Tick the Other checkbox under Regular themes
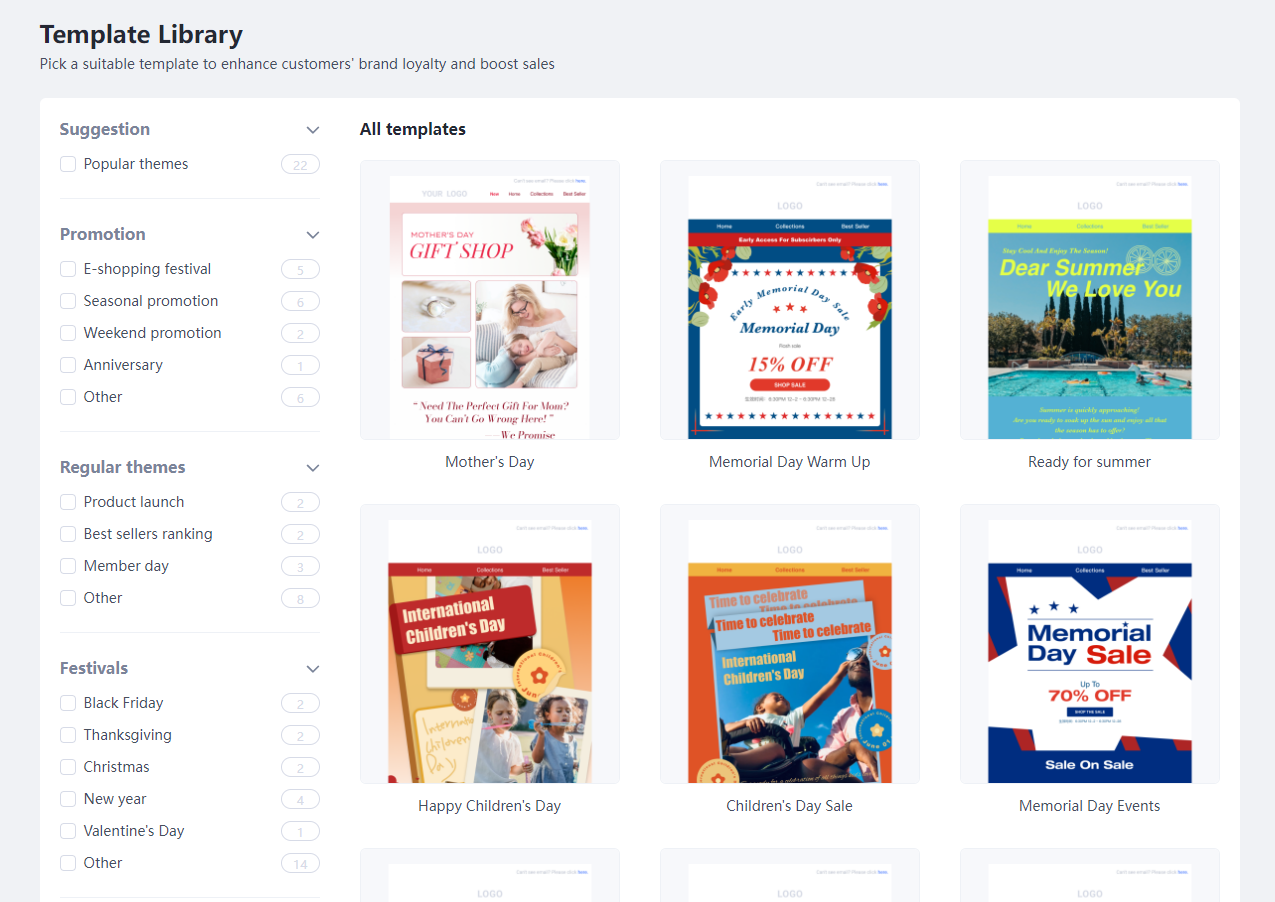This screenshot has height=902, width=1275. coord(68,598)
